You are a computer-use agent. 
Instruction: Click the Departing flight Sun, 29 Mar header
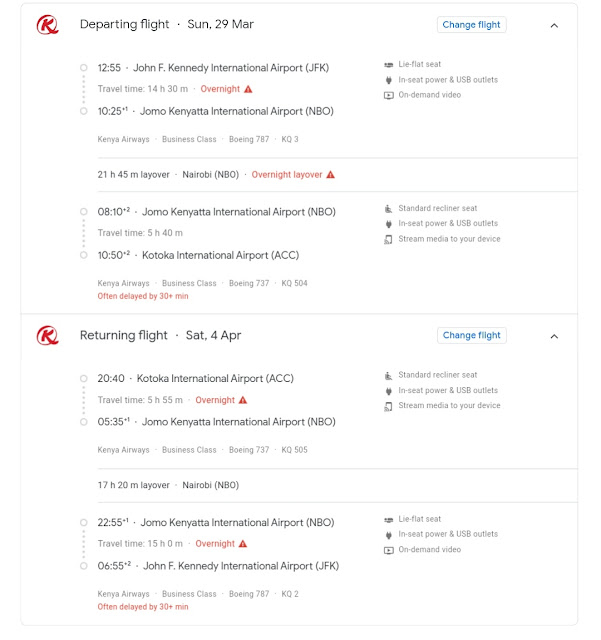click(167, 24)
